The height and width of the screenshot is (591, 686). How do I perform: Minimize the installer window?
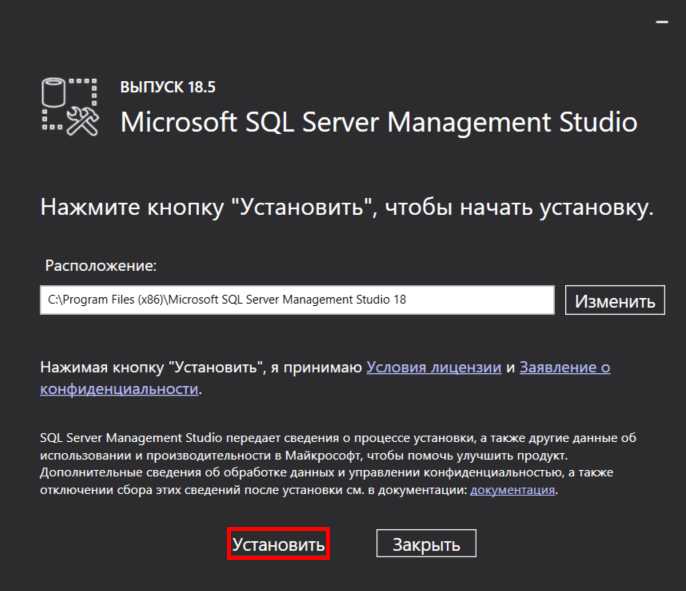pyautogui.click(x=661, y=20)
